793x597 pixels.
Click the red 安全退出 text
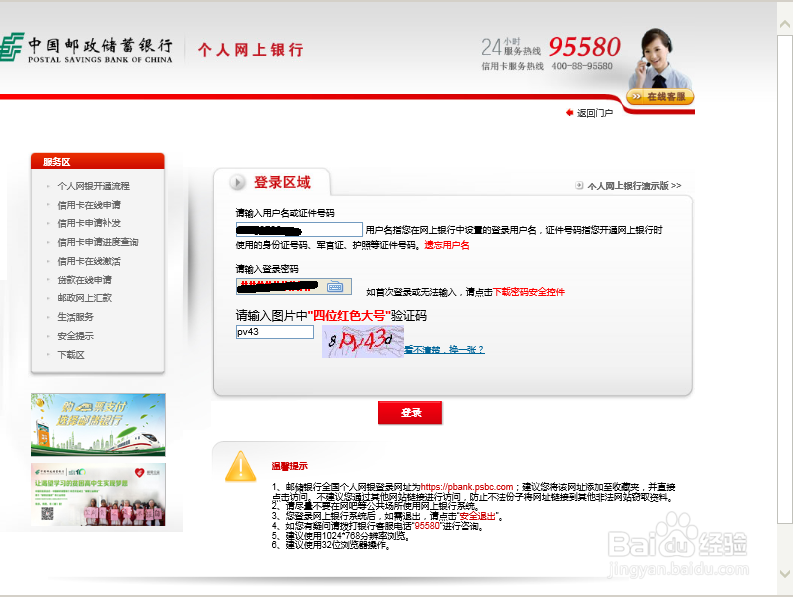[477, 517]
